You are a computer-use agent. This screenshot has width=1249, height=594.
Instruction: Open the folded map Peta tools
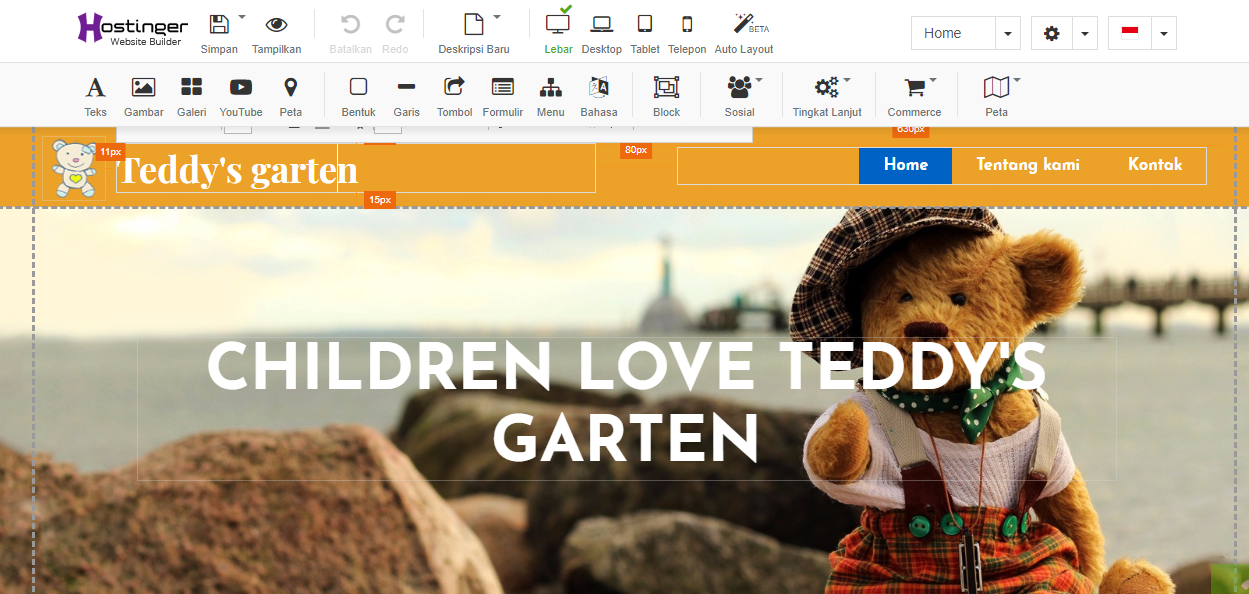tap(996, 96)
